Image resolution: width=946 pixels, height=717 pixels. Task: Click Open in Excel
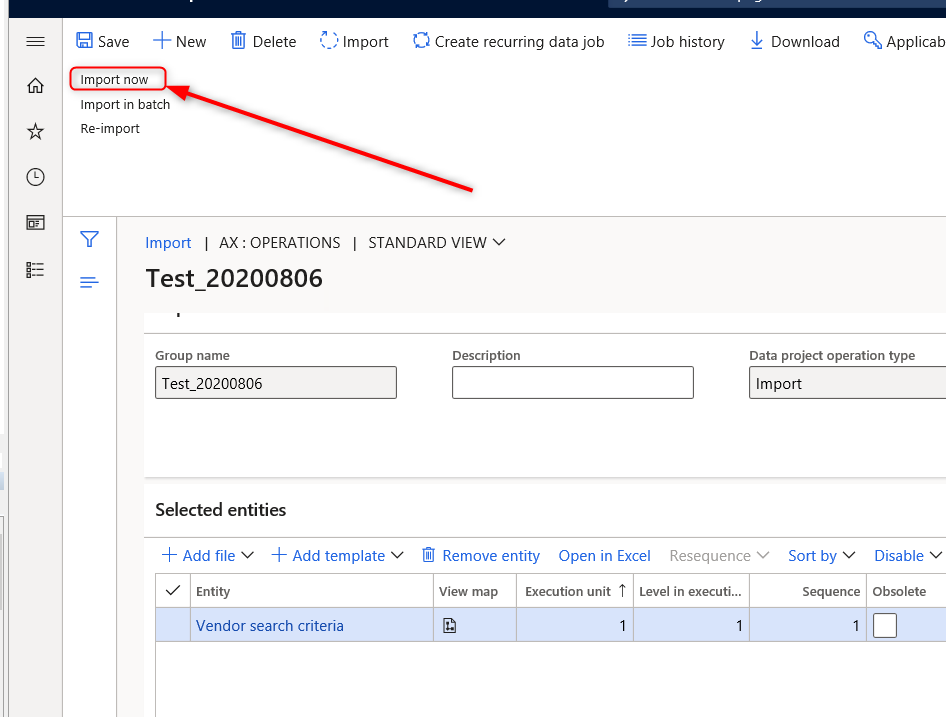click(604, 555)
